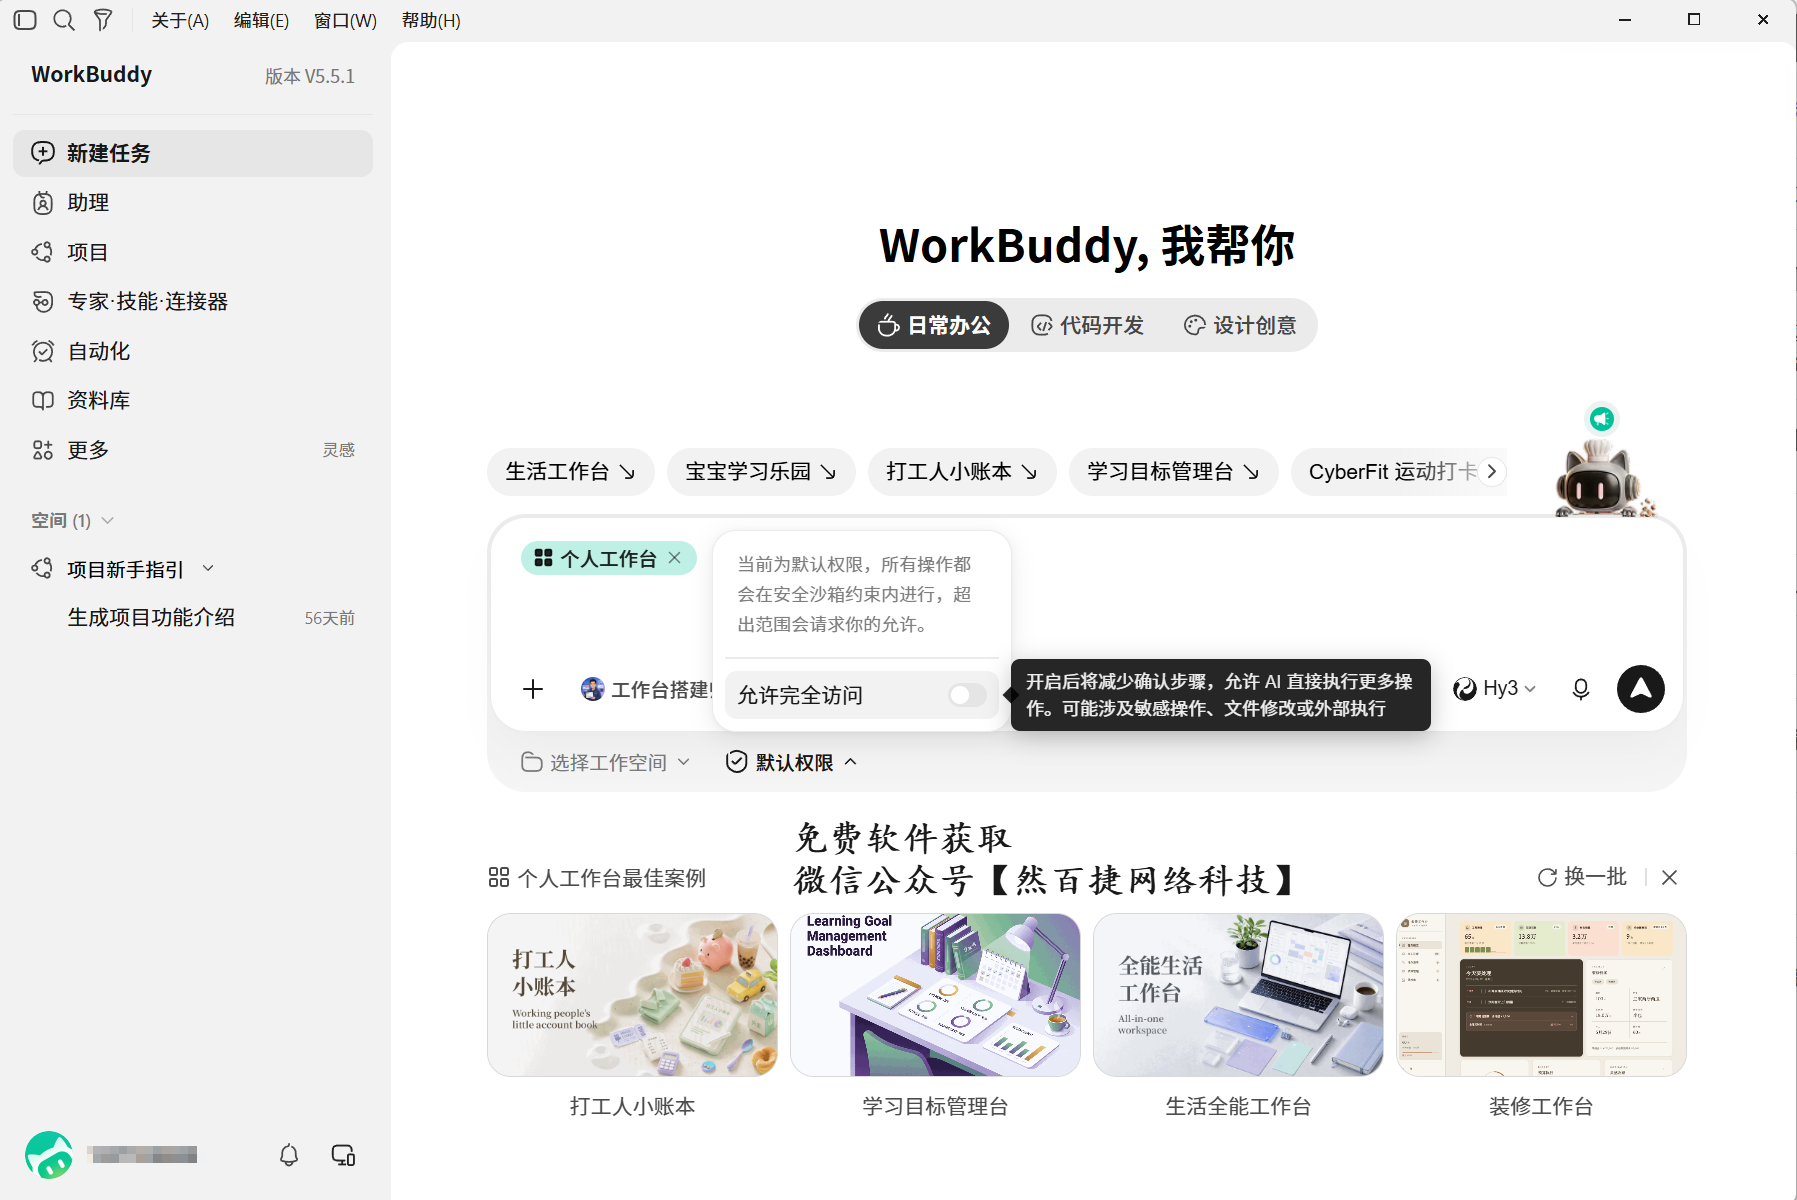Screen dimensions: 1797x1200
Task: Open the 编辑(E) menu
Action: 261,20
